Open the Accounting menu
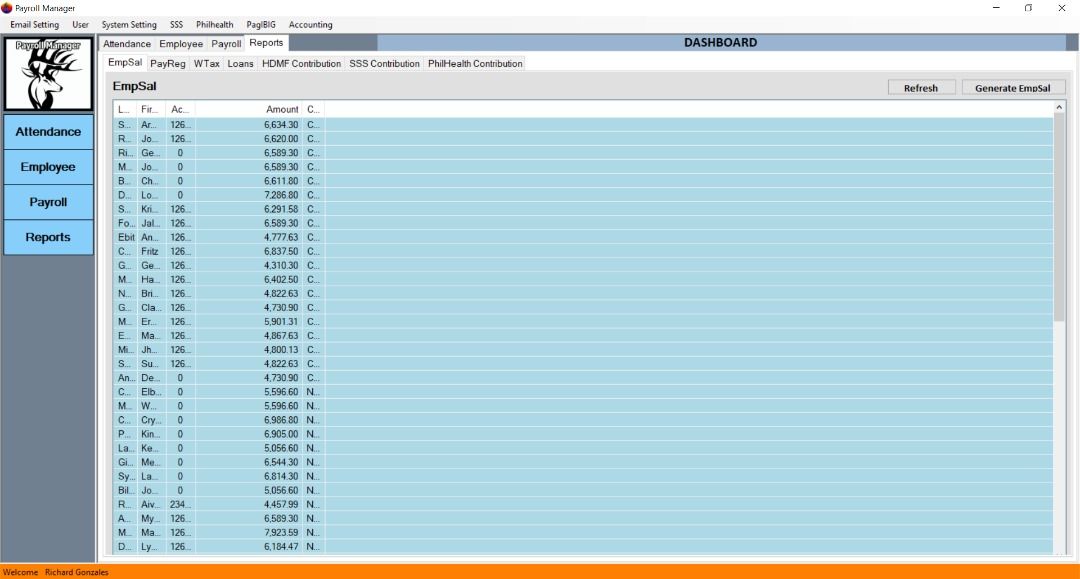This screenshot has height=579, width=1080. (x=310, y=24)
